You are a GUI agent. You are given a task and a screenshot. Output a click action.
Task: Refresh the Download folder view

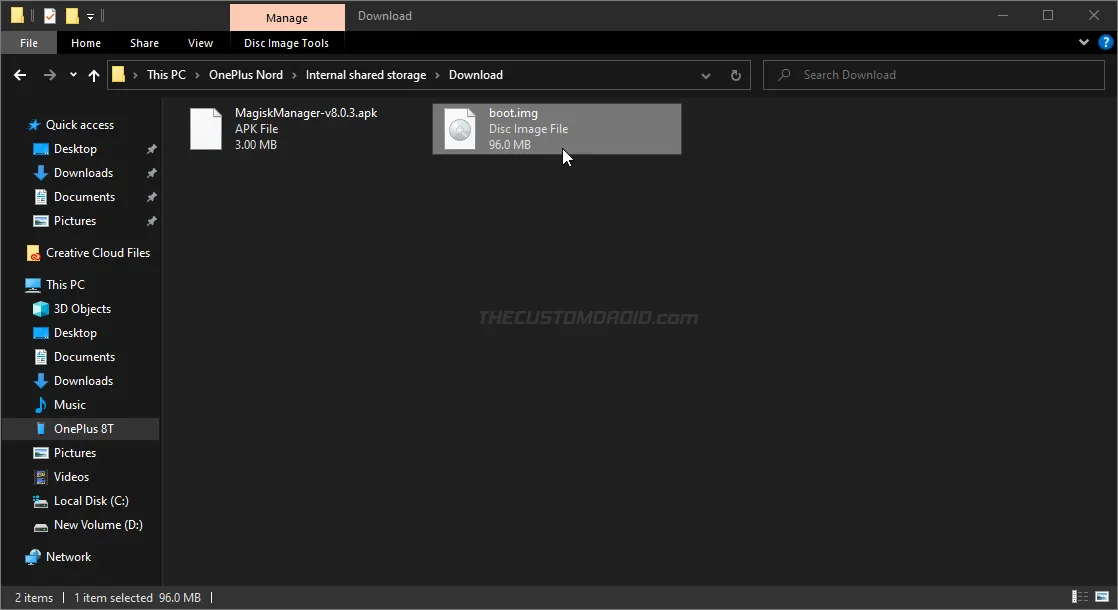pyautogui.click(x=736, y=75)
